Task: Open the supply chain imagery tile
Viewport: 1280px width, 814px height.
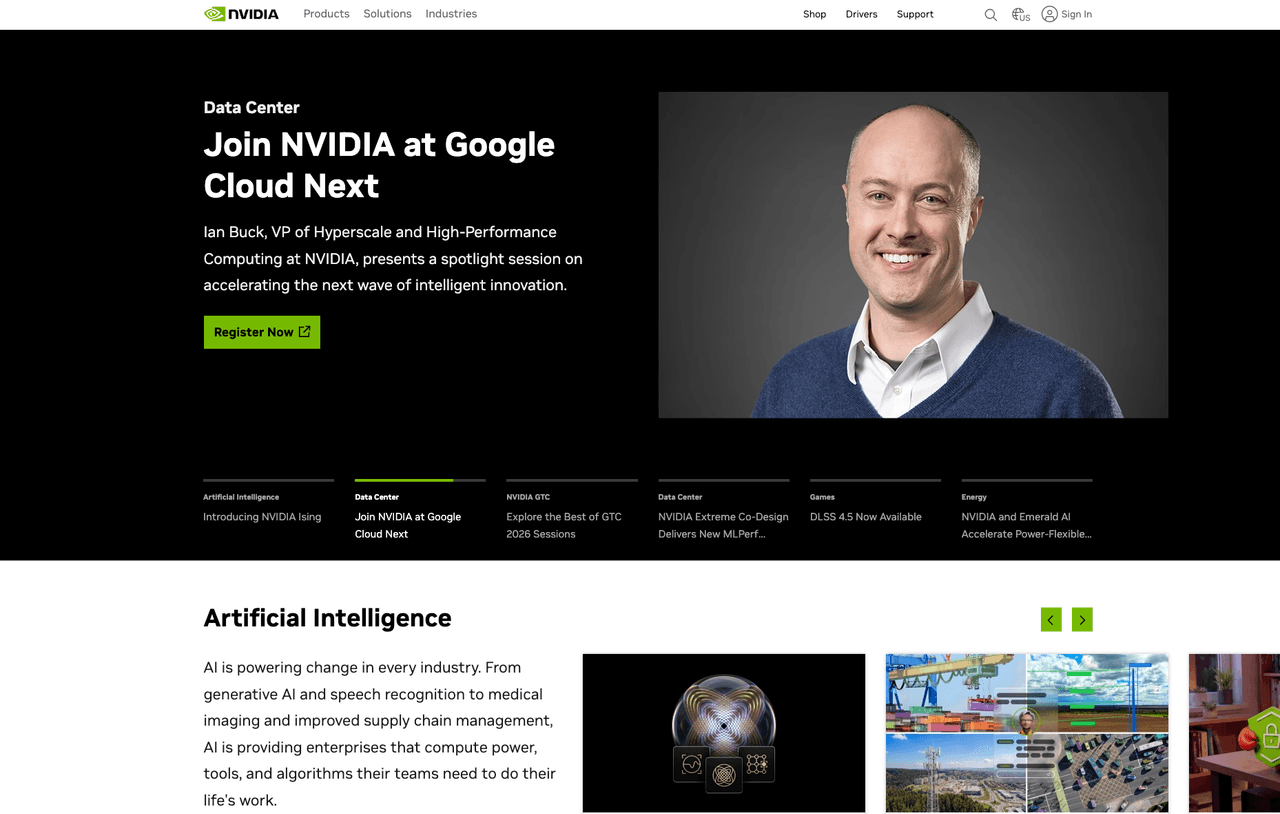Action: click(1026, 732)
